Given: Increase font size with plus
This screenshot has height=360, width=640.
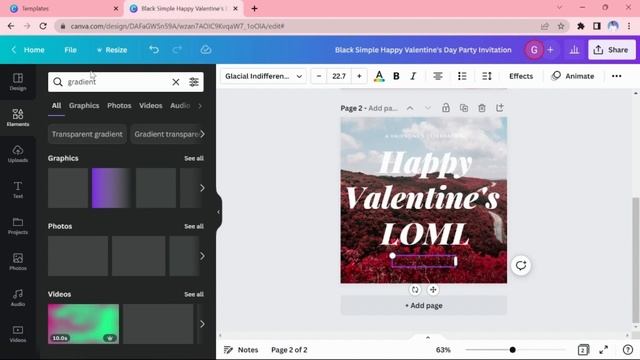Looking at the screenshot, I should tap(359, 76).
